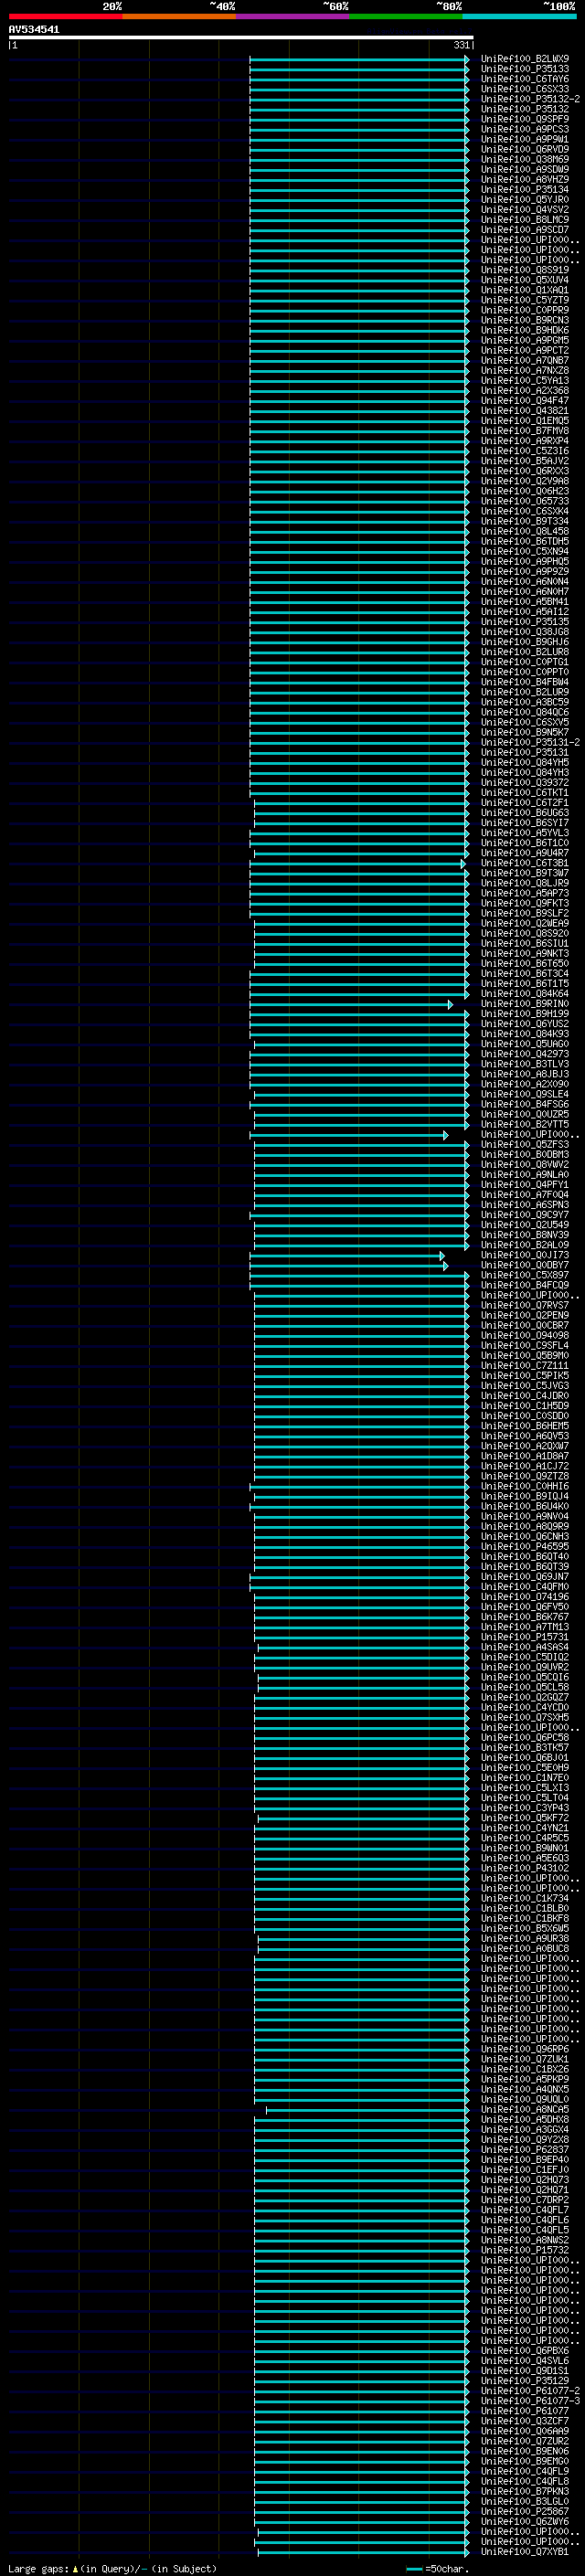
Task: Open UniRef100_A7QNB7 hit
Action: tap(524, 361)
